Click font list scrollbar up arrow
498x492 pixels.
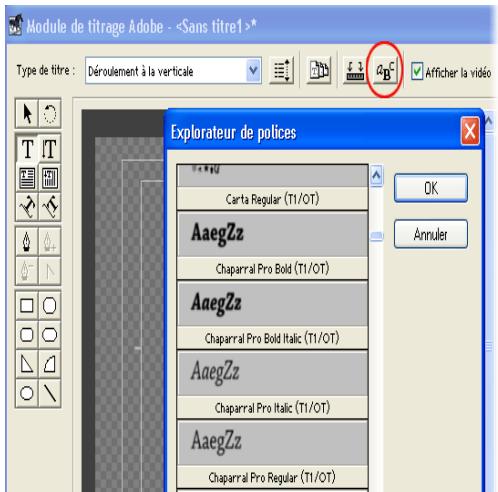(x=376, y=176)
